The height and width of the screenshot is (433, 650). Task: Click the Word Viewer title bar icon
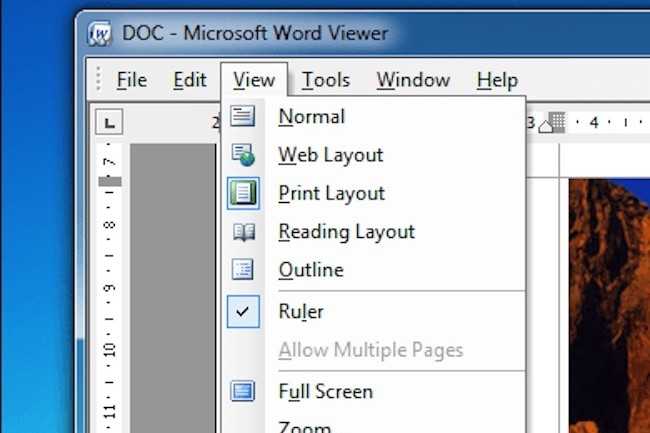click(x=99, y=33)
